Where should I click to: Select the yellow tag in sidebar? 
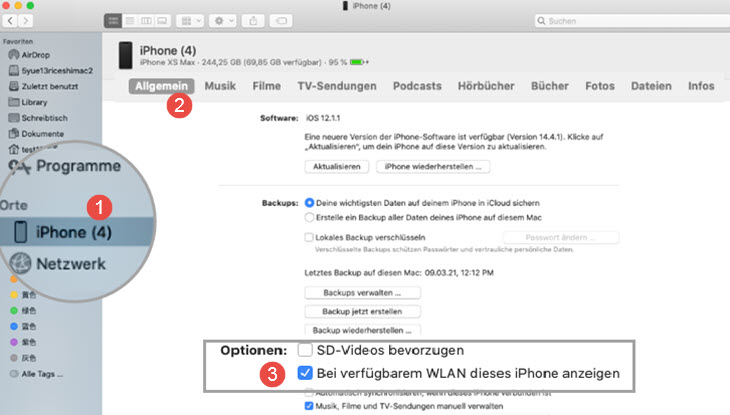click(x=23, y=295)
